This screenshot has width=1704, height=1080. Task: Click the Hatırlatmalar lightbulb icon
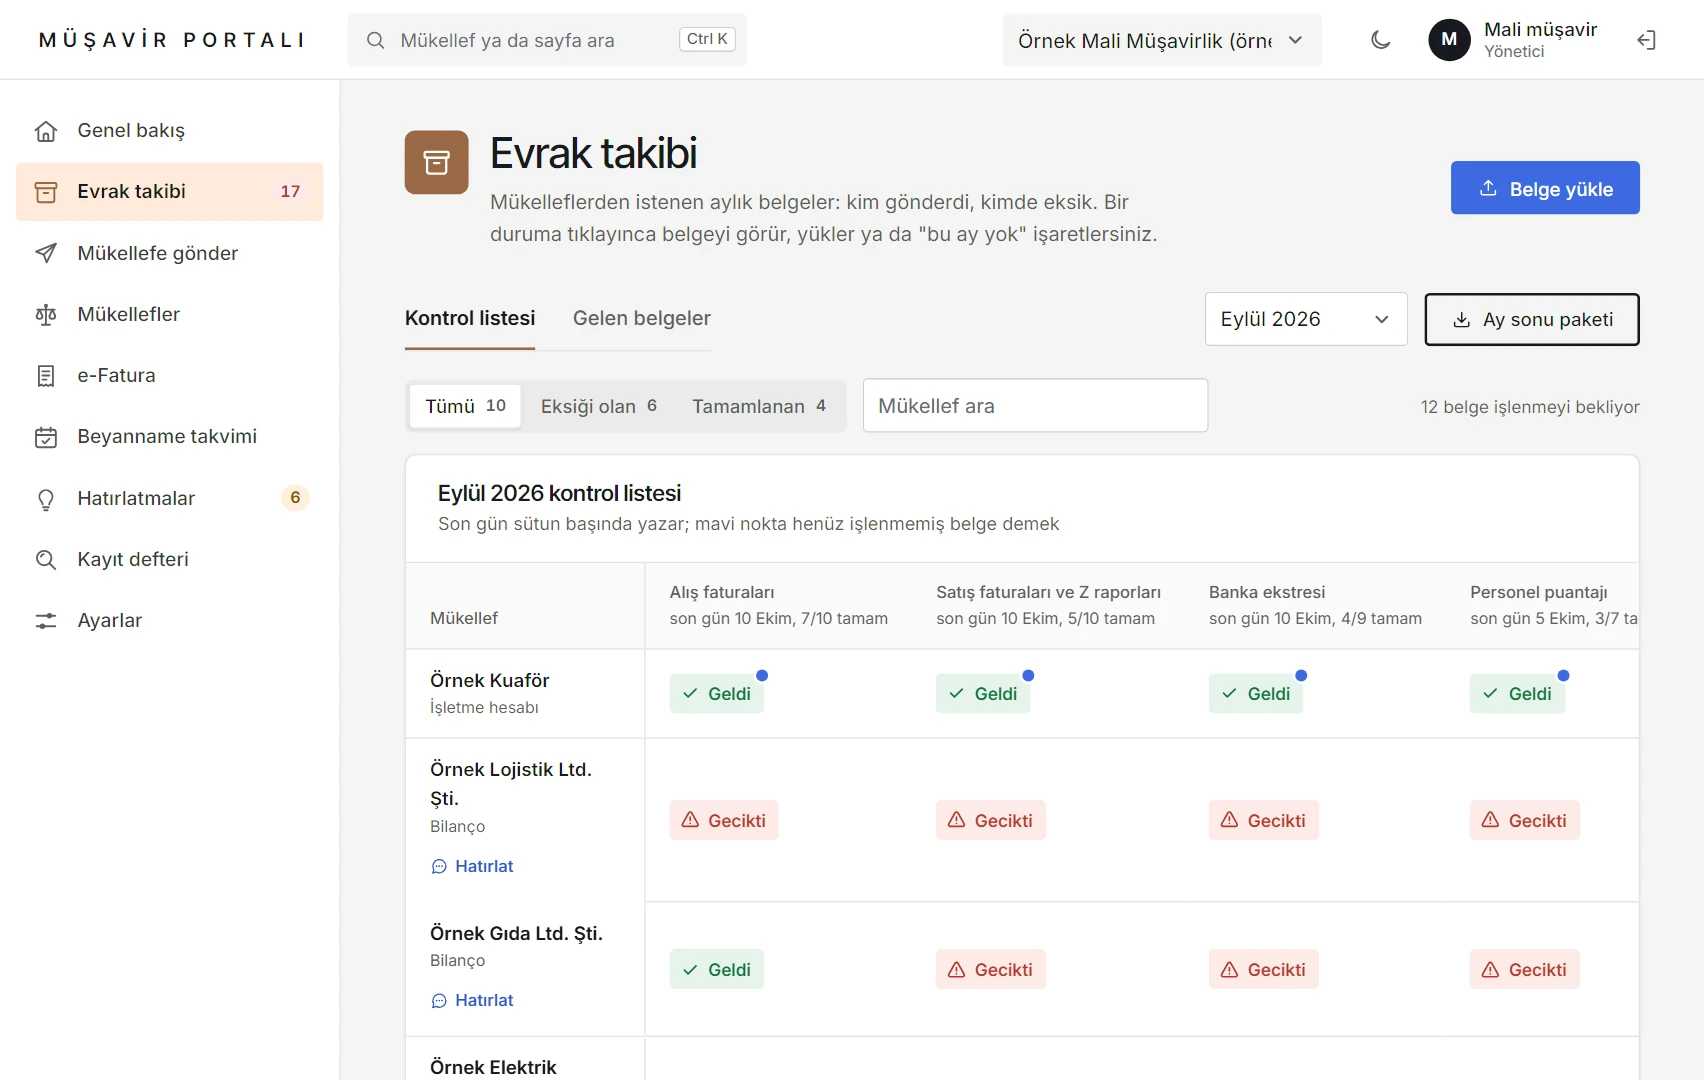(x=46, y=499)
